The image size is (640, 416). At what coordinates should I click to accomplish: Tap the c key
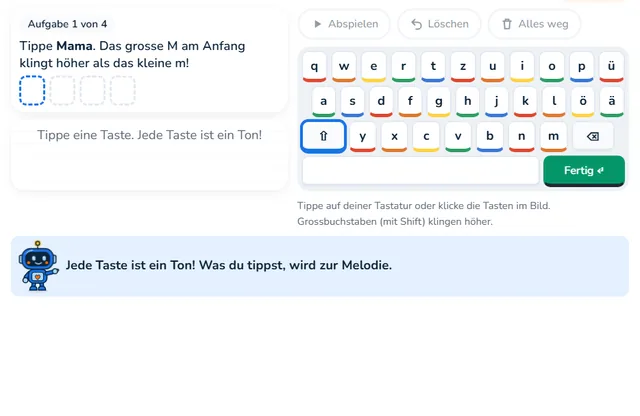point(426,136)
